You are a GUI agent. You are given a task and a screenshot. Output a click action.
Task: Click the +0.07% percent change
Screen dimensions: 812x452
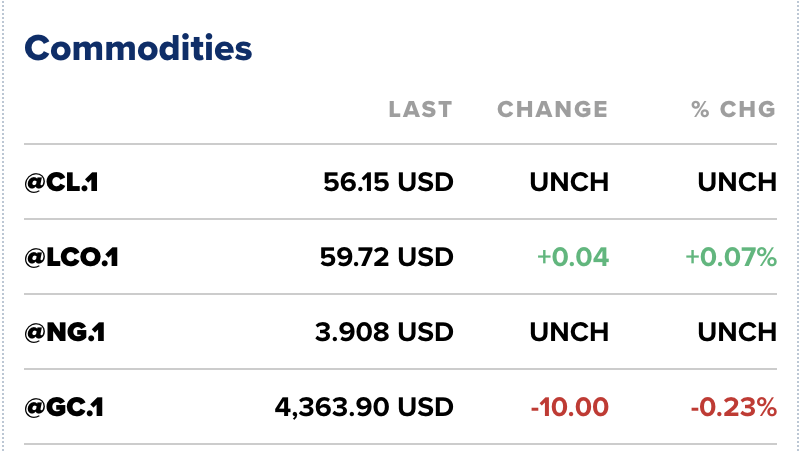point(730,257)
